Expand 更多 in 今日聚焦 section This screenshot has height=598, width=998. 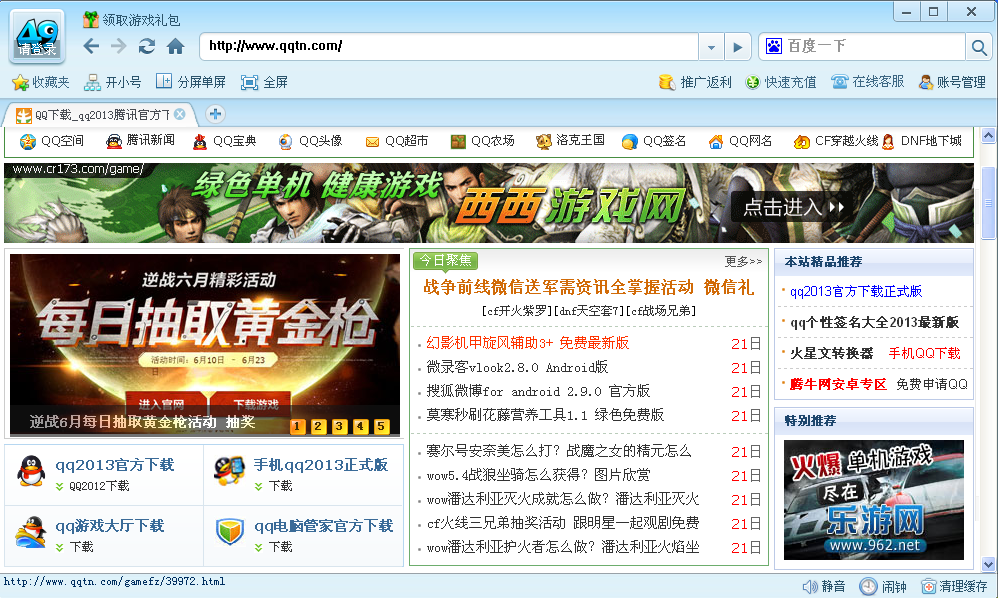tap(743, 261)
